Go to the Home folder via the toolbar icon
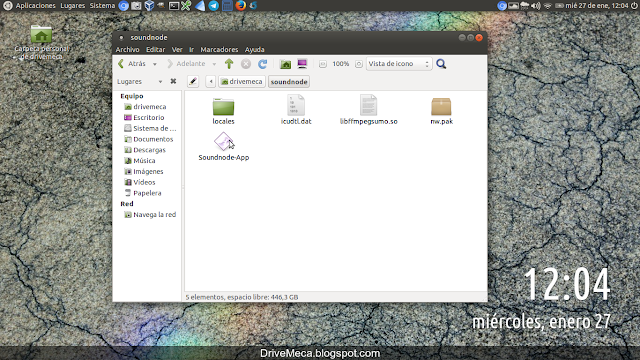The width and height of the screenshot is (640, 360). pyautogui.click(x=285, y=64)
